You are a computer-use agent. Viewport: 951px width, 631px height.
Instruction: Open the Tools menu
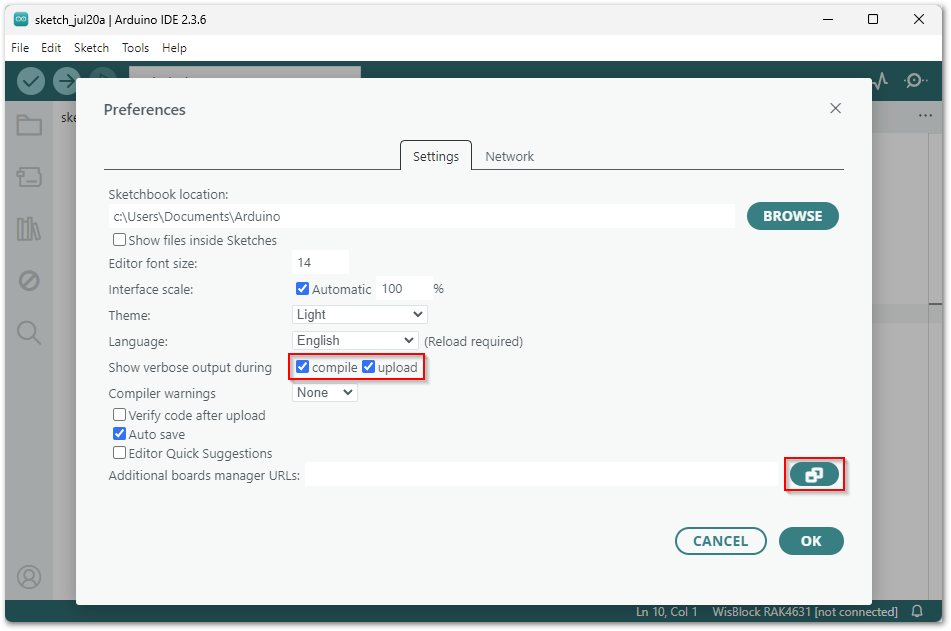[135, 47]
